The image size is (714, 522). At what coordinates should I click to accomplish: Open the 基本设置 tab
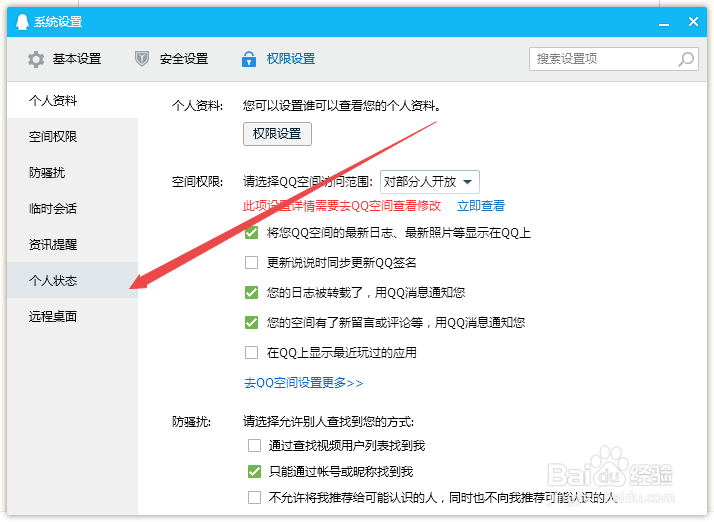coord(64,59)
